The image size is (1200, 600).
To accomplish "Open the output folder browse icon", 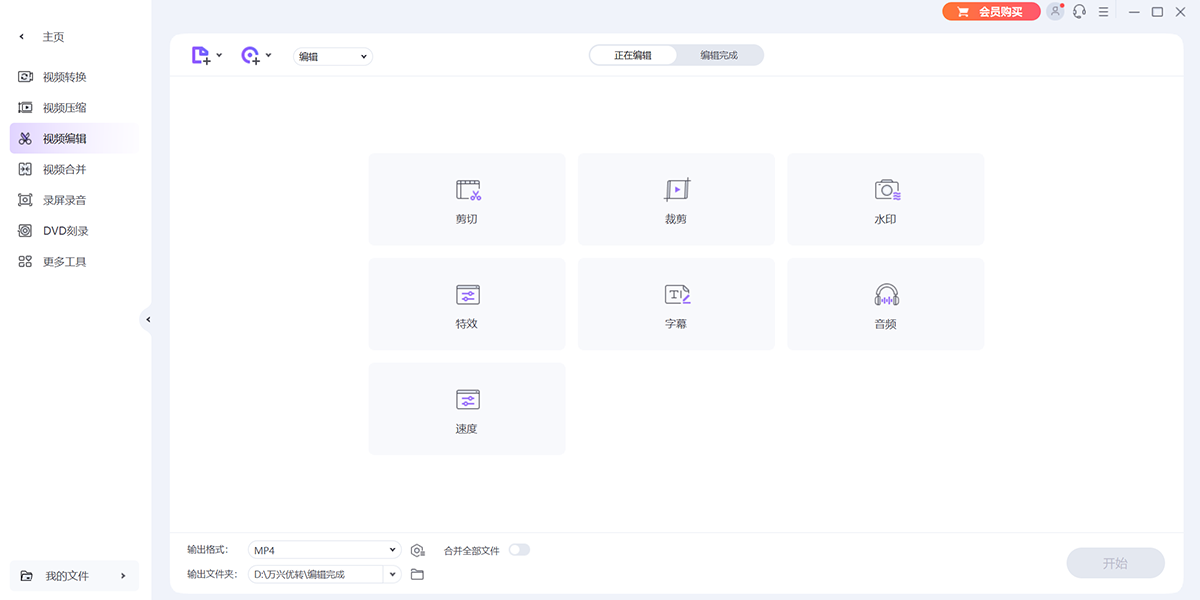I will pyautogui.click(x=418, y=574).
